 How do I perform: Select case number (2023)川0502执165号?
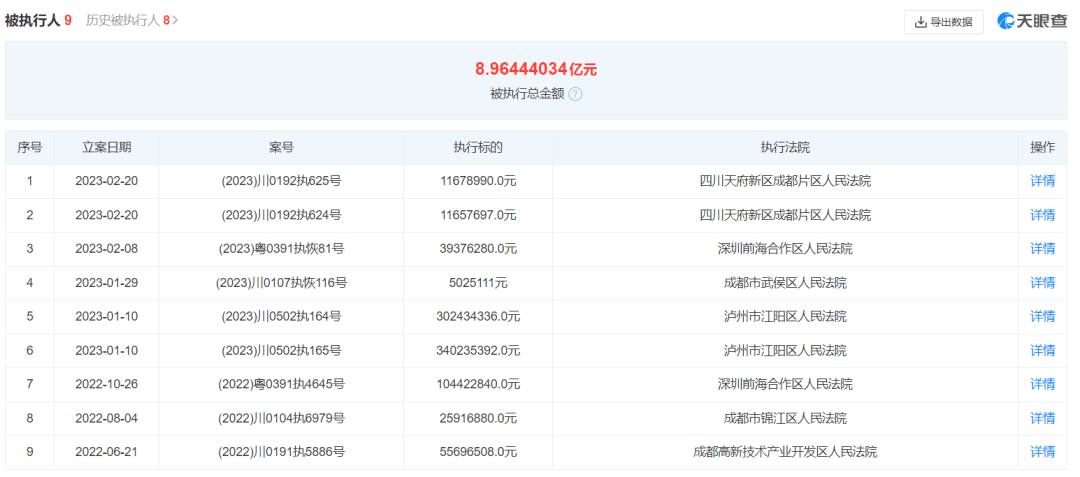pos(281,350)
